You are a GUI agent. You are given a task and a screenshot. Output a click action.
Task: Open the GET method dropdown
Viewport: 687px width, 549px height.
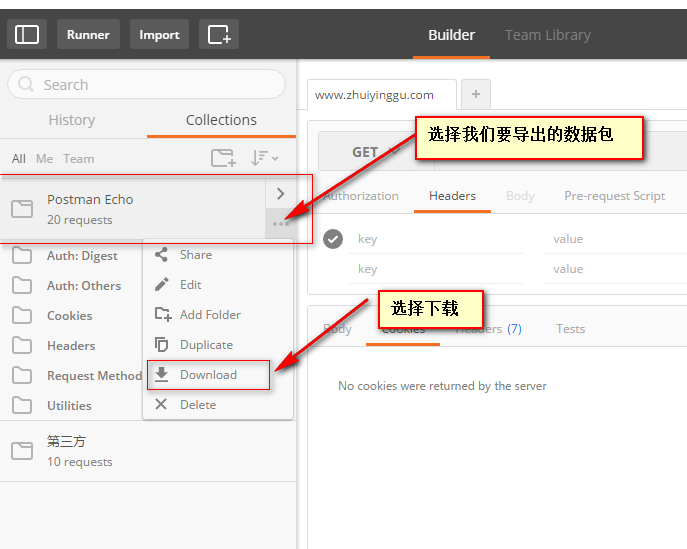[376, 152]
